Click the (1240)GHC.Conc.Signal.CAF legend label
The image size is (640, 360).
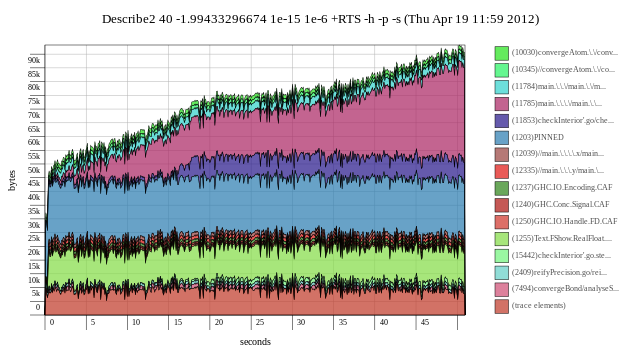(560, 204)
